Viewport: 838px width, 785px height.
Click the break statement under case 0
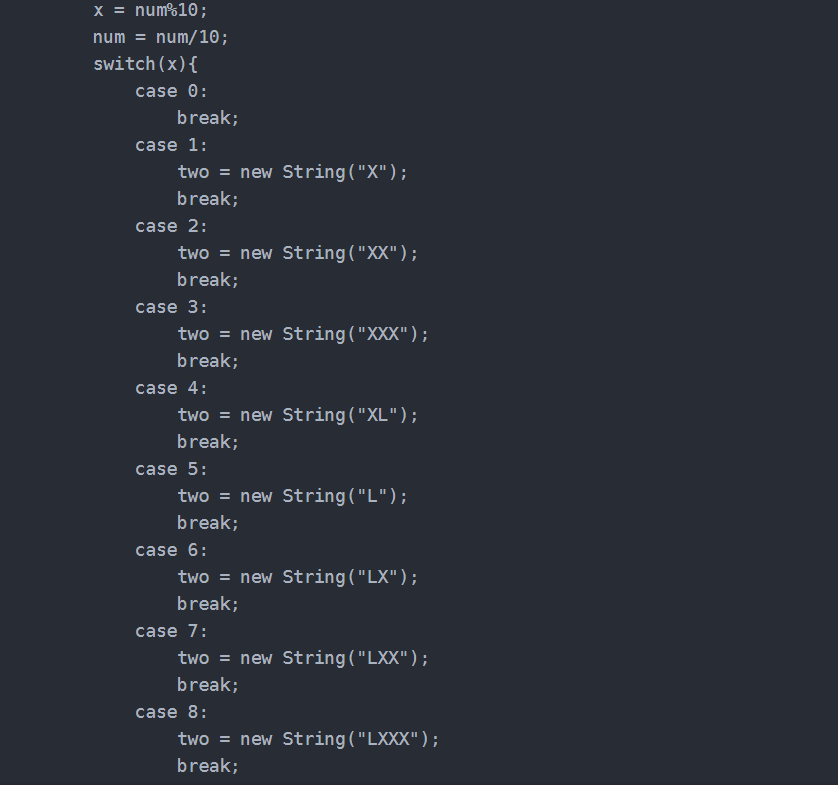208,118
